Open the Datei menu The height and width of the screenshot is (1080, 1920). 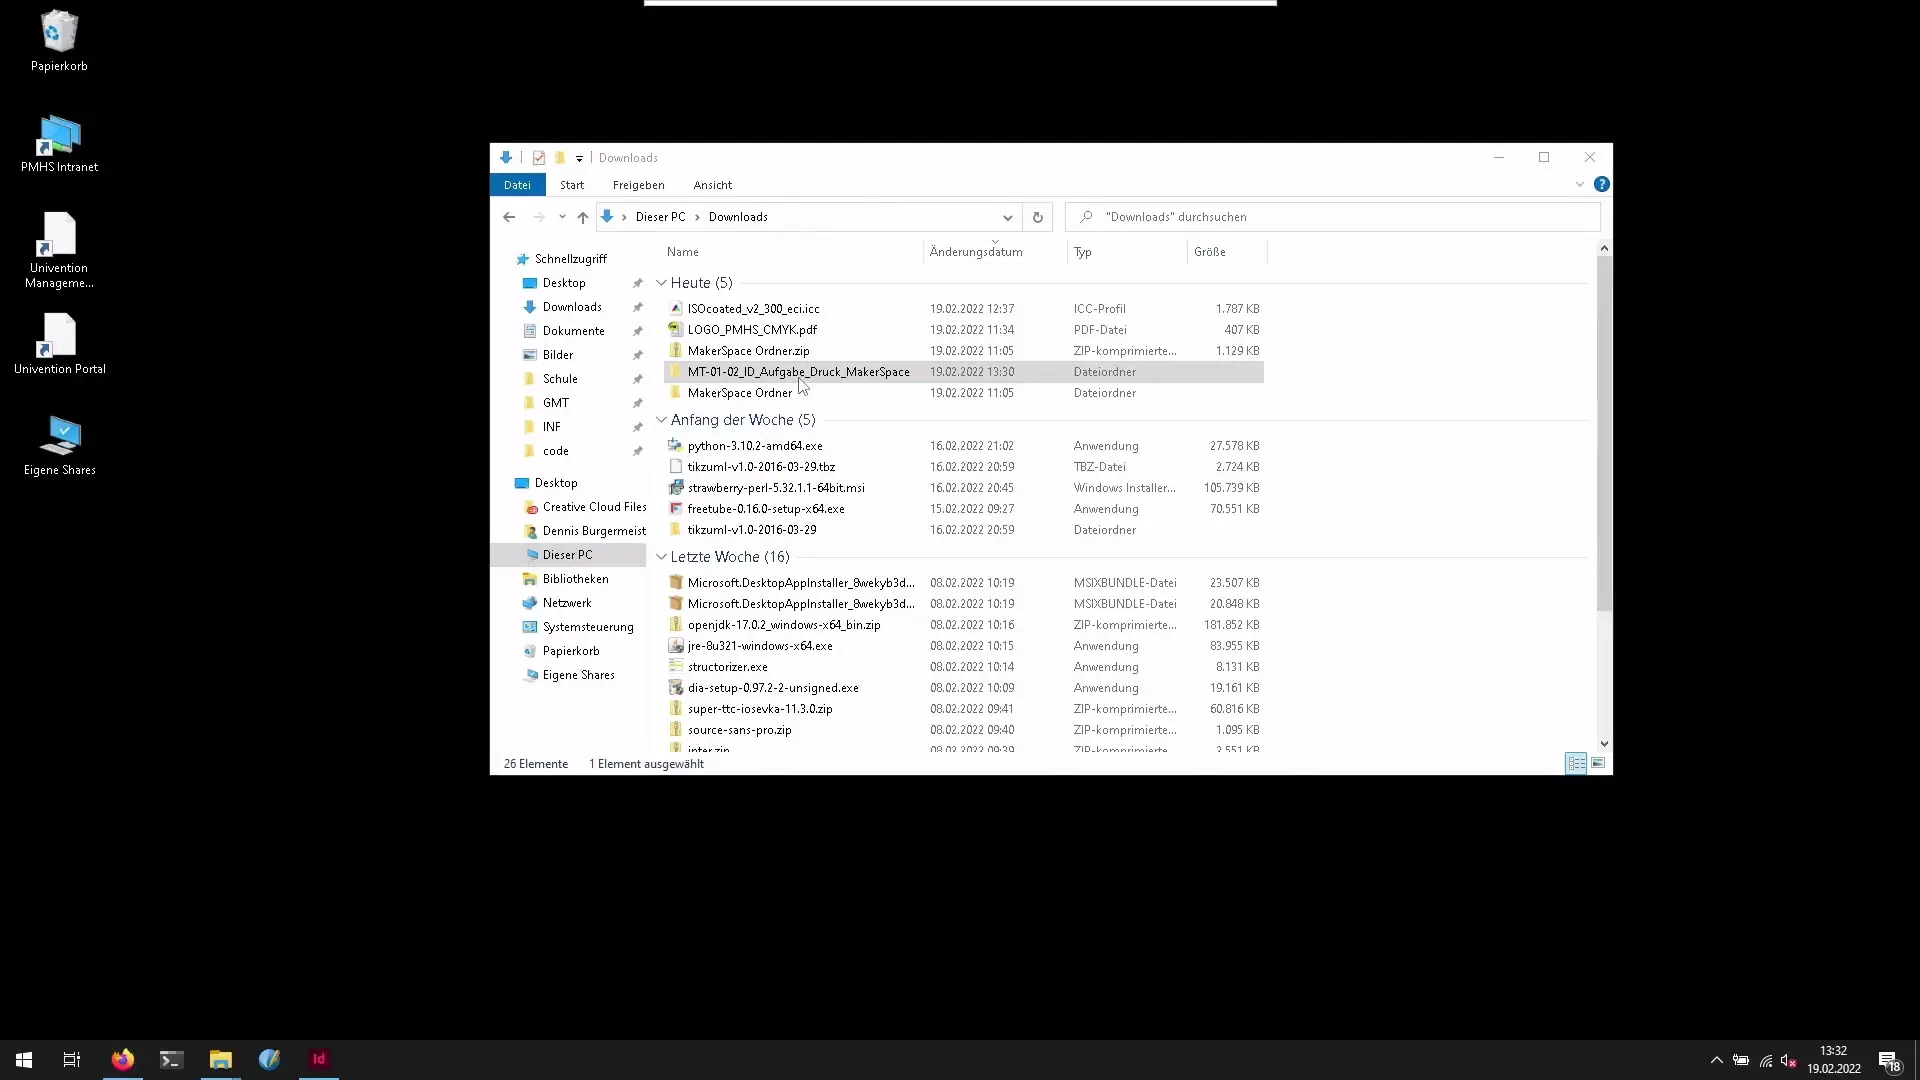click(517, 185)
